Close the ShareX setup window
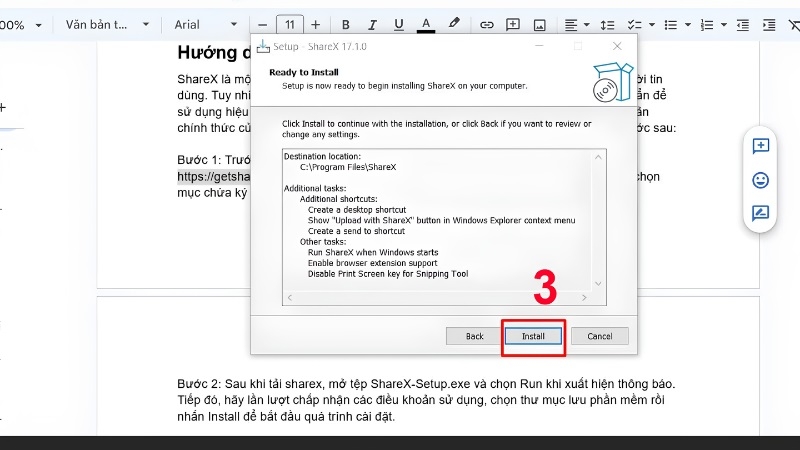 pyautogui.click(x=617, y=46)
